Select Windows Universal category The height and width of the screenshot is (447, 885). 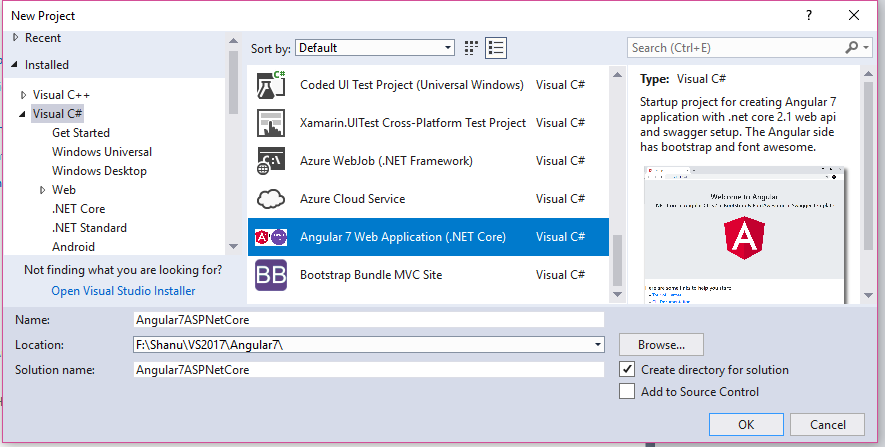click(x=102, y=152)
